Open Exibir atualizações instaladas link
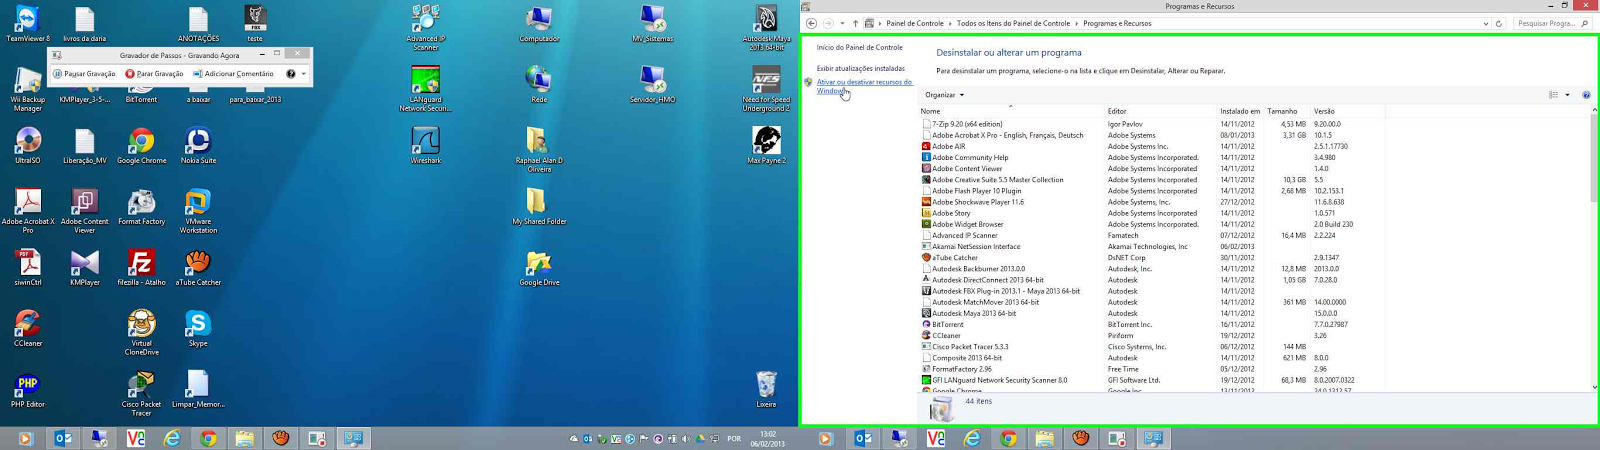This screenshot has height=450, width=1600. (x=860, y=68)
